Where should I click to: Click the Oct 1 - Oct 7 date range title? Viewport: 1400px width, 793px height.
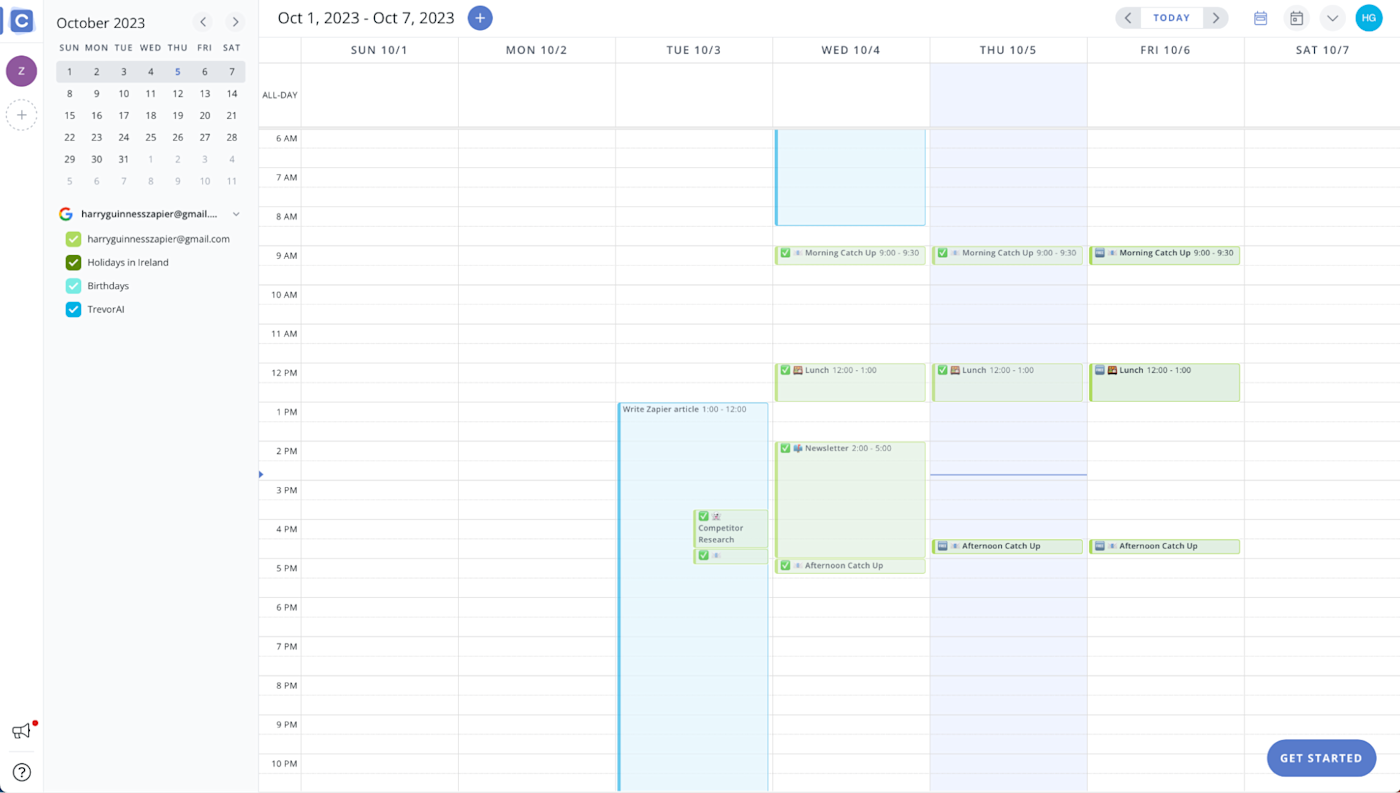(366, 18)
